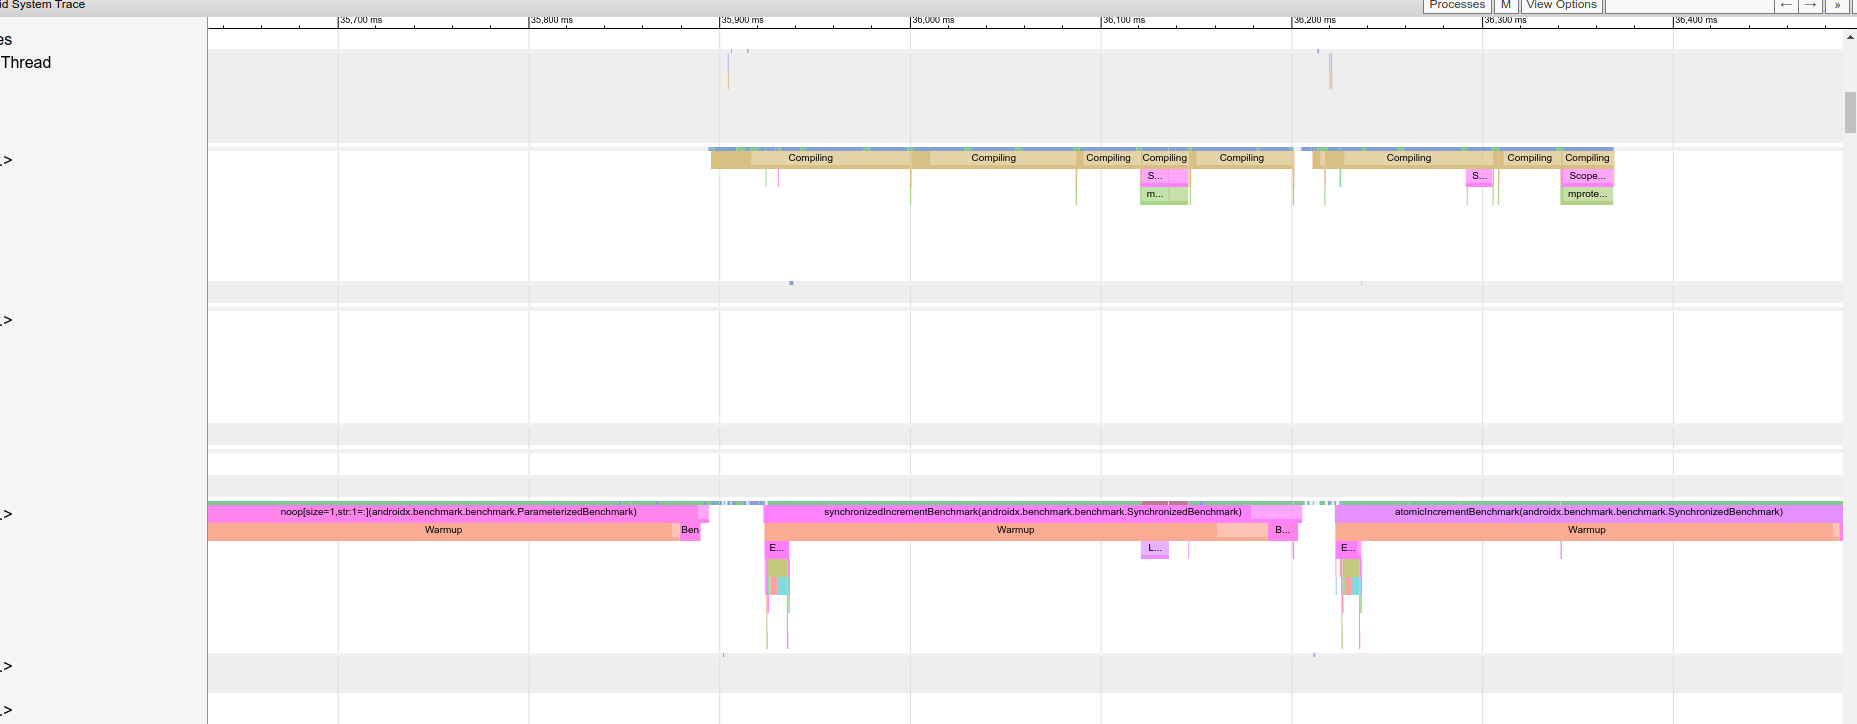Expand the double-chevron side panel button
This screenshot has width=1857, height=724.
click(1837, 5)
